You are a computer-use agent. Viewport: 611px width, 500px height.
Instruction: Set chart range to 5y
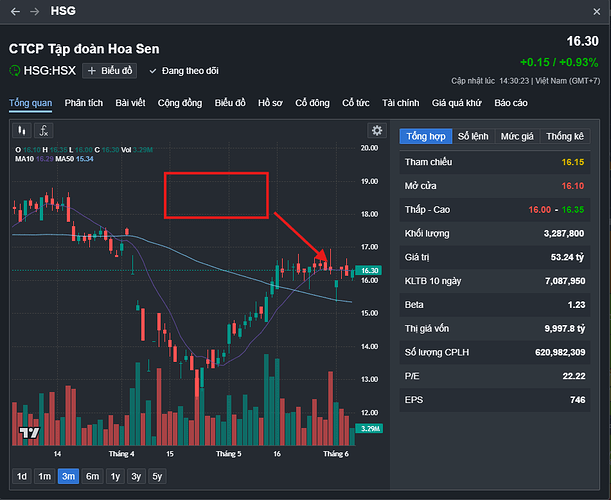point(156,476)
